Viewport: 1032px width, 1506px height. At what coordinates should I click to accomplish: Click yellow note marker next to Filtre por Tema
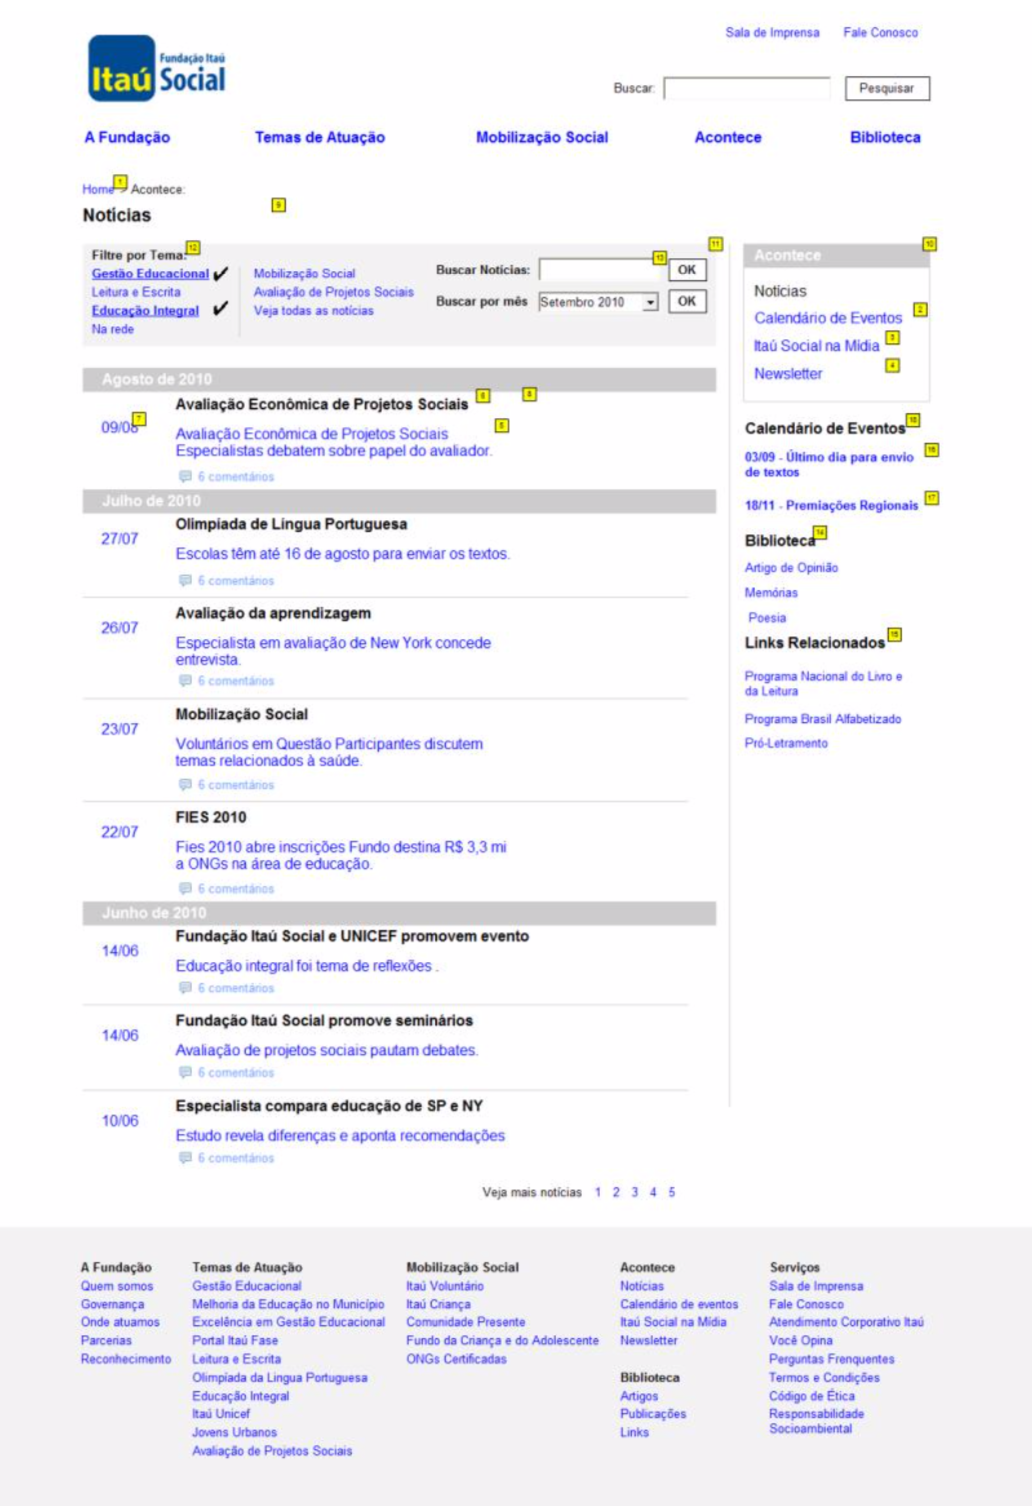193,248
